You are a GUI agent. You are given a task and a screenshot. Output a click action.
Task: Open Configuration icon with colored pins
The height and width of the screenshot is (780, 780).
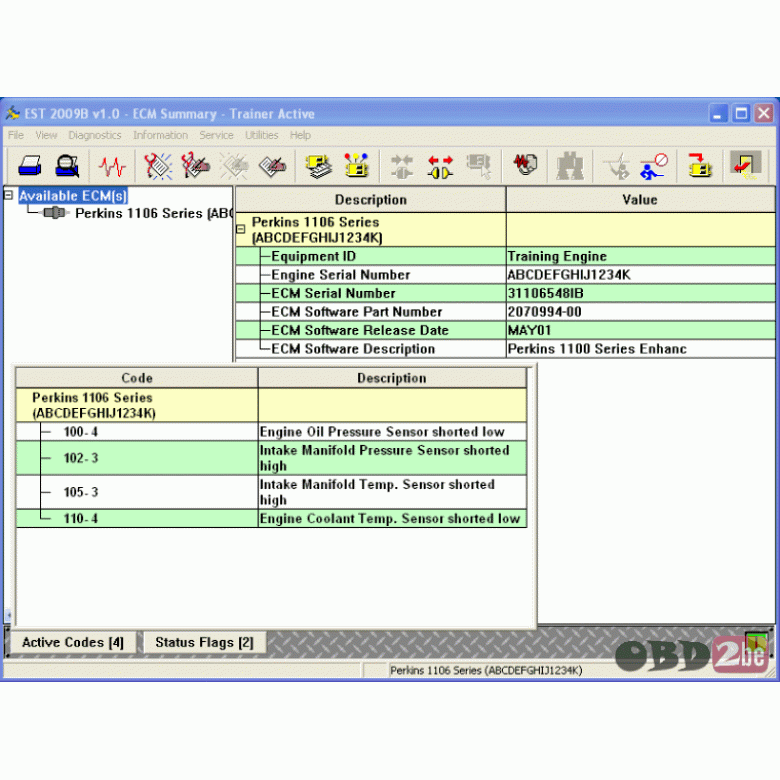(x=357, y=165)
